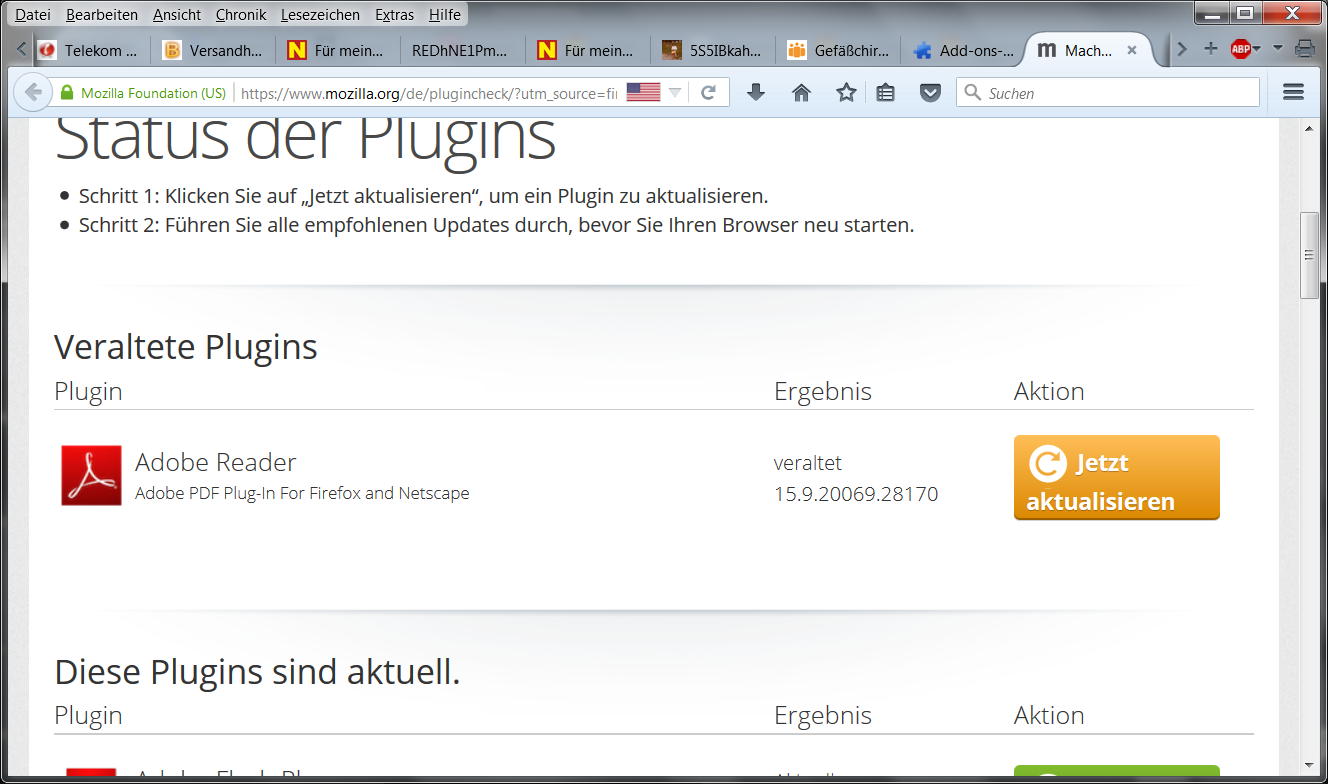Click the Adobe Reader plugin name

click(216, 462)
